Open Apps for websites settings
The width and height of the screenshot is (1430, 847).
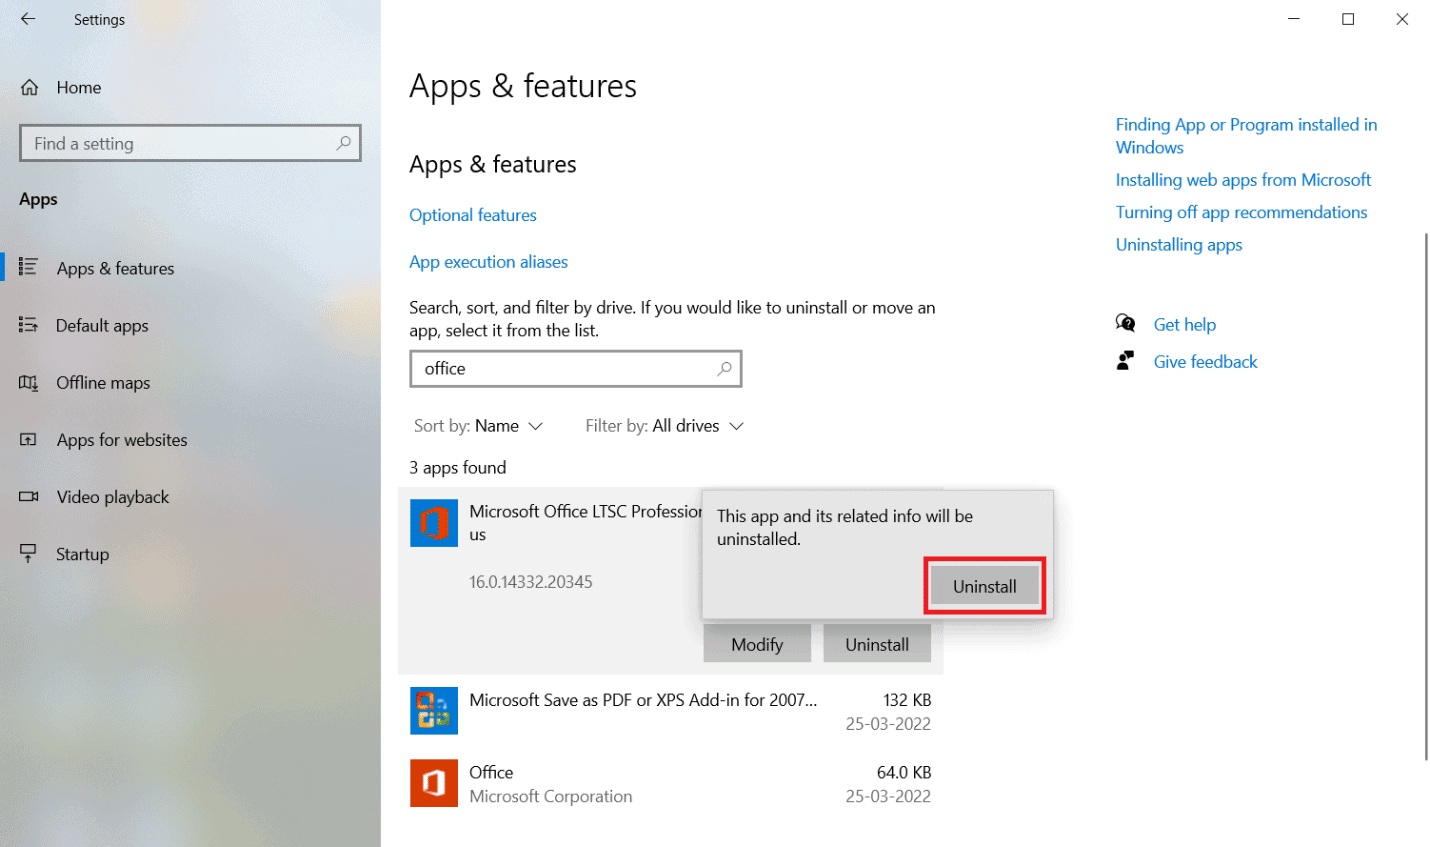point(122,440)
